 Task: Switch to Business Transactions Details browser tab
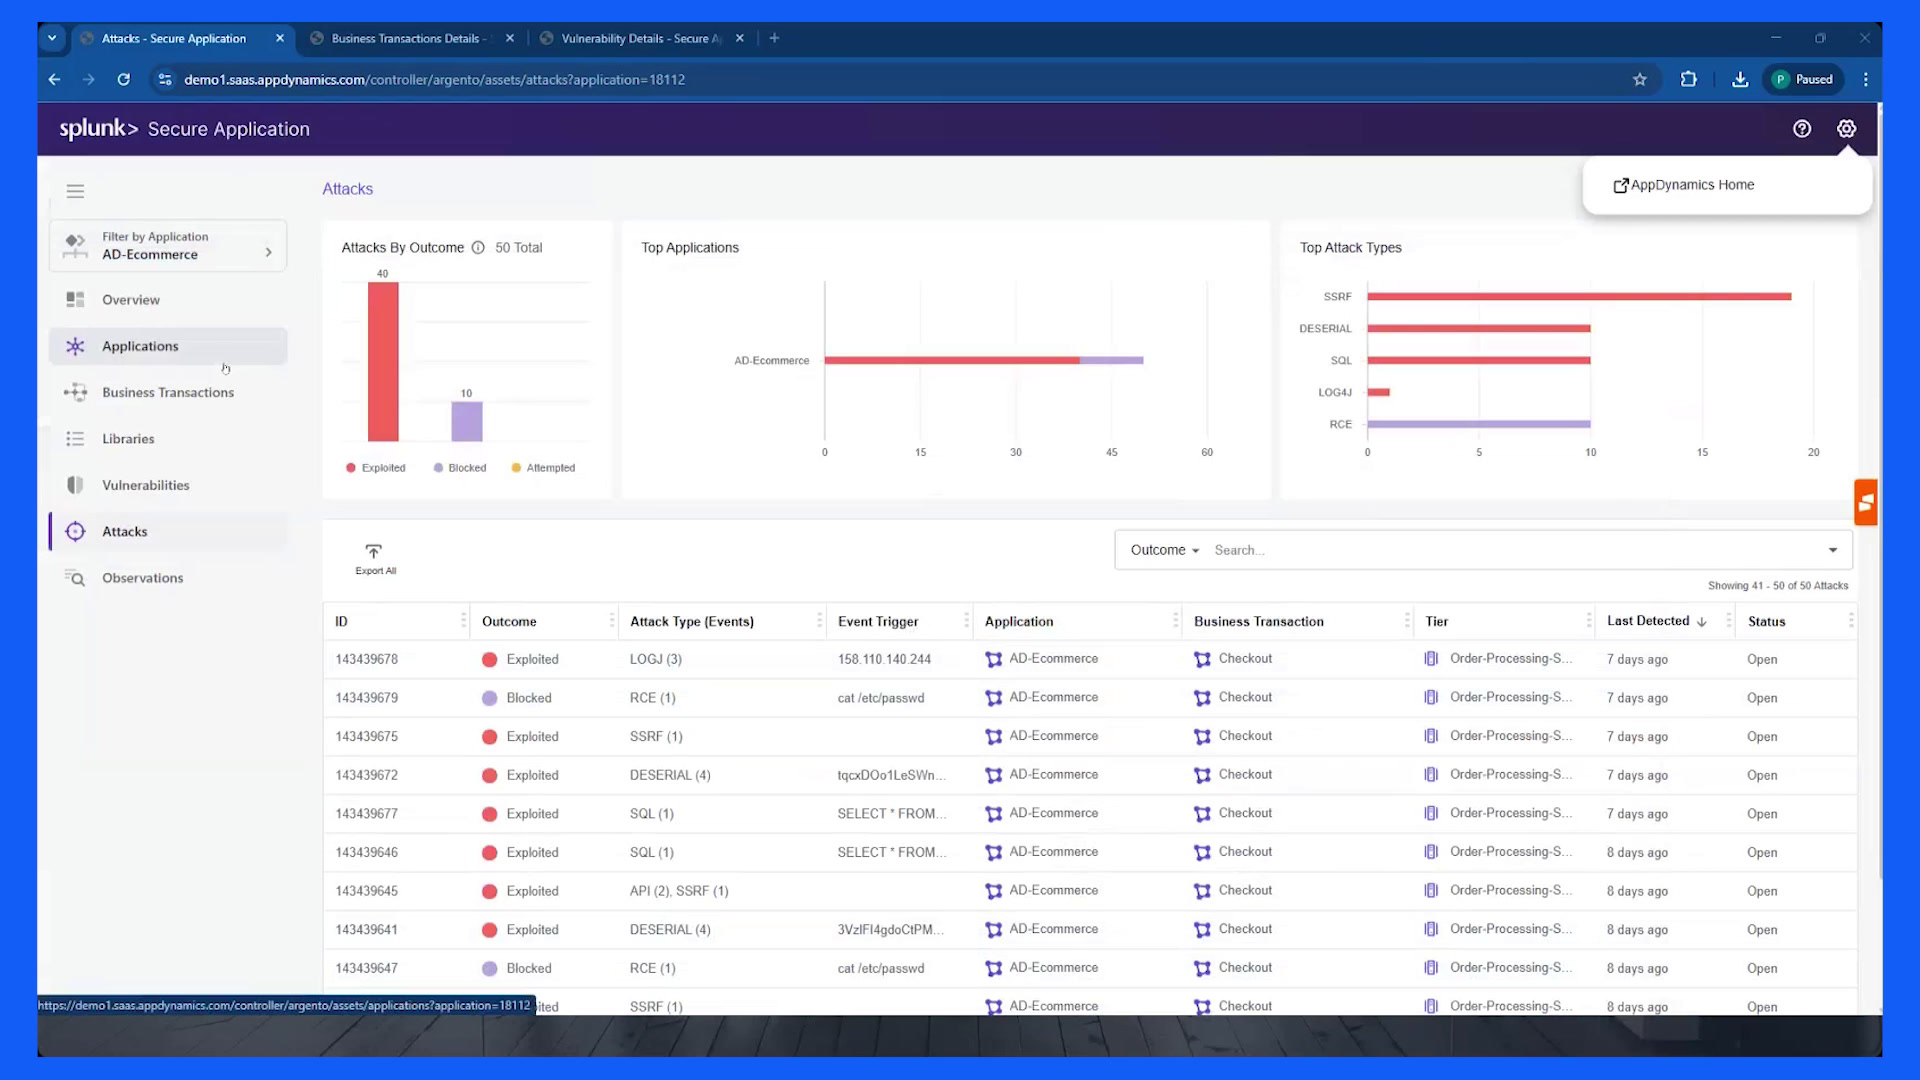(410, 38)
